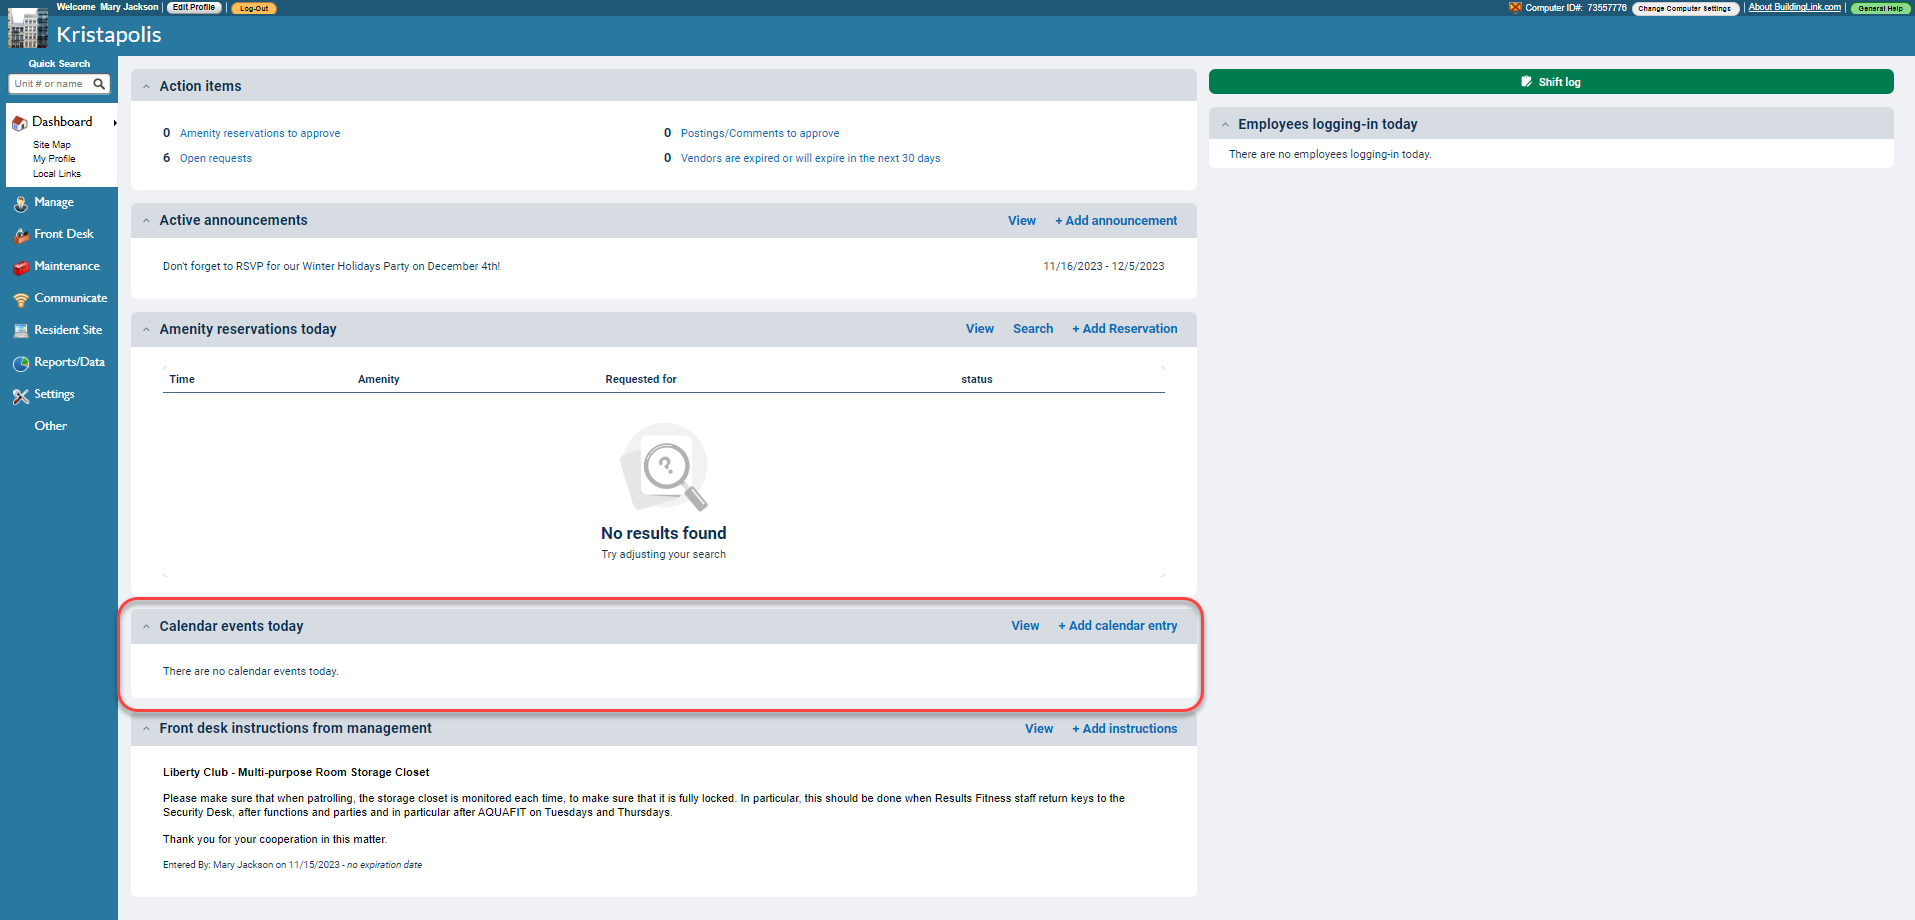Click the Shift log pencil icon
The height and width of the screenshot is (920, 1915).
tap(1525, 81)
